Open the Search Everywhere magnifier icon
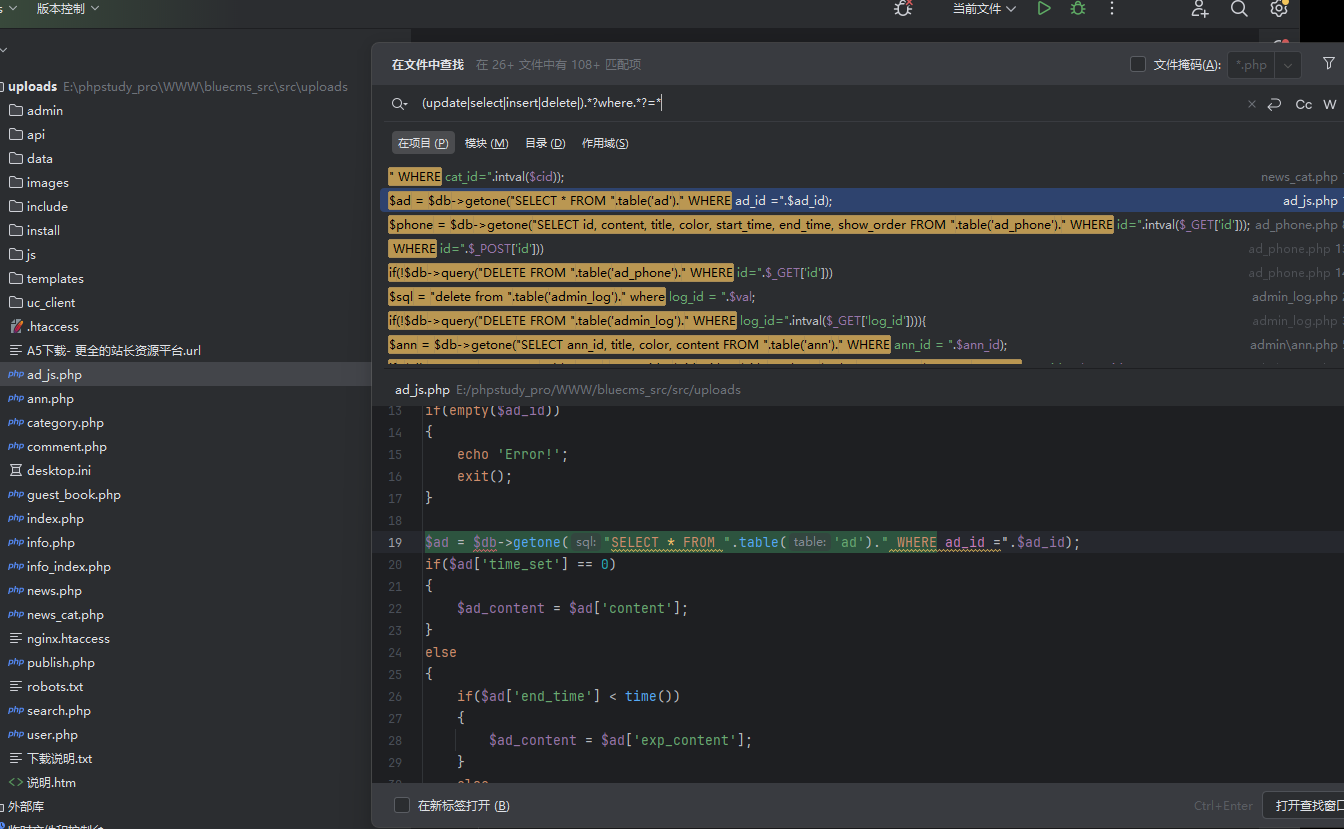1344x829 pixels. pyautogui.click(x=1239, y=9)
